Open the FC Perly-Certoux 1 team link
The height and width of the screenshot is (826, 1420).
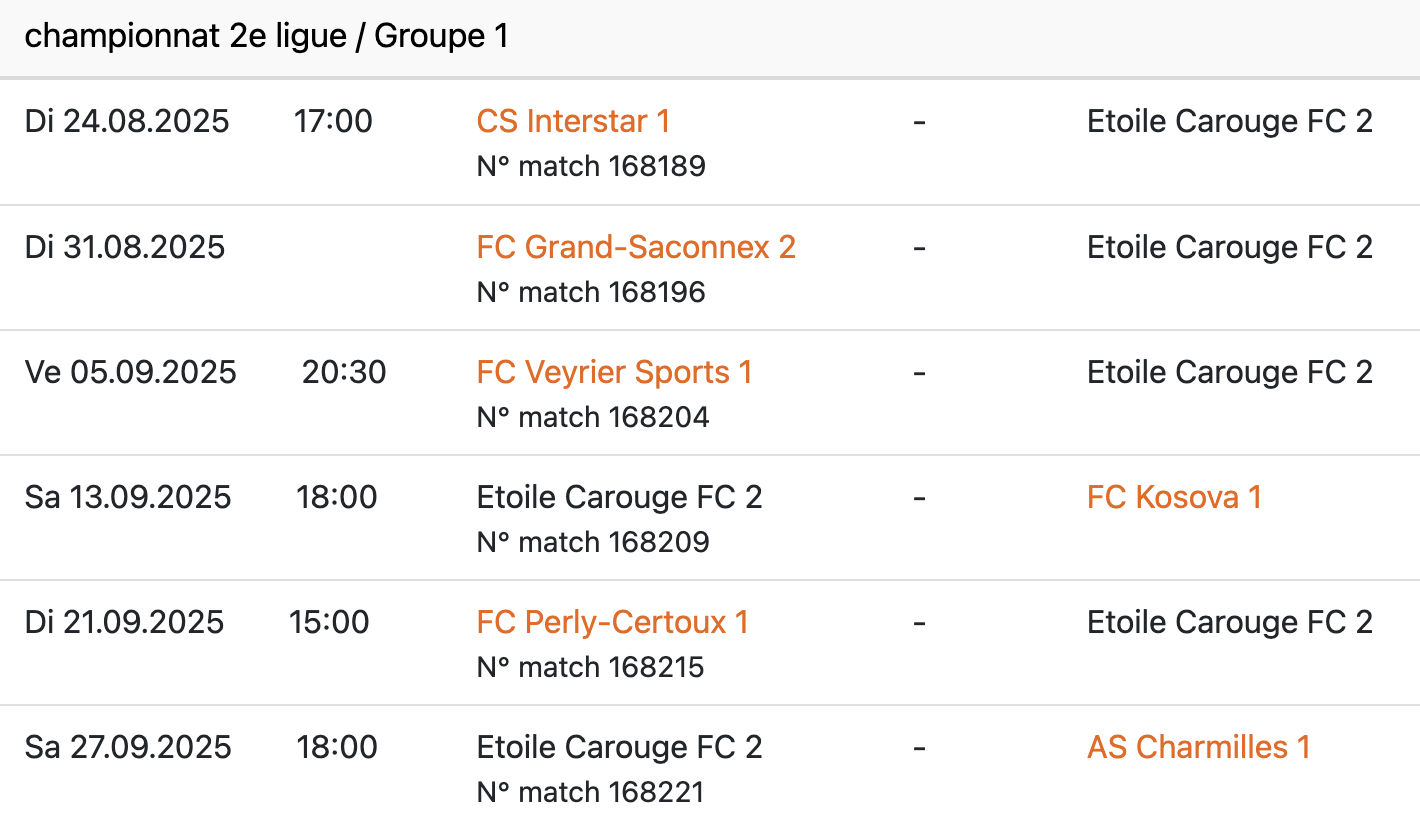(x=612, y=622)
